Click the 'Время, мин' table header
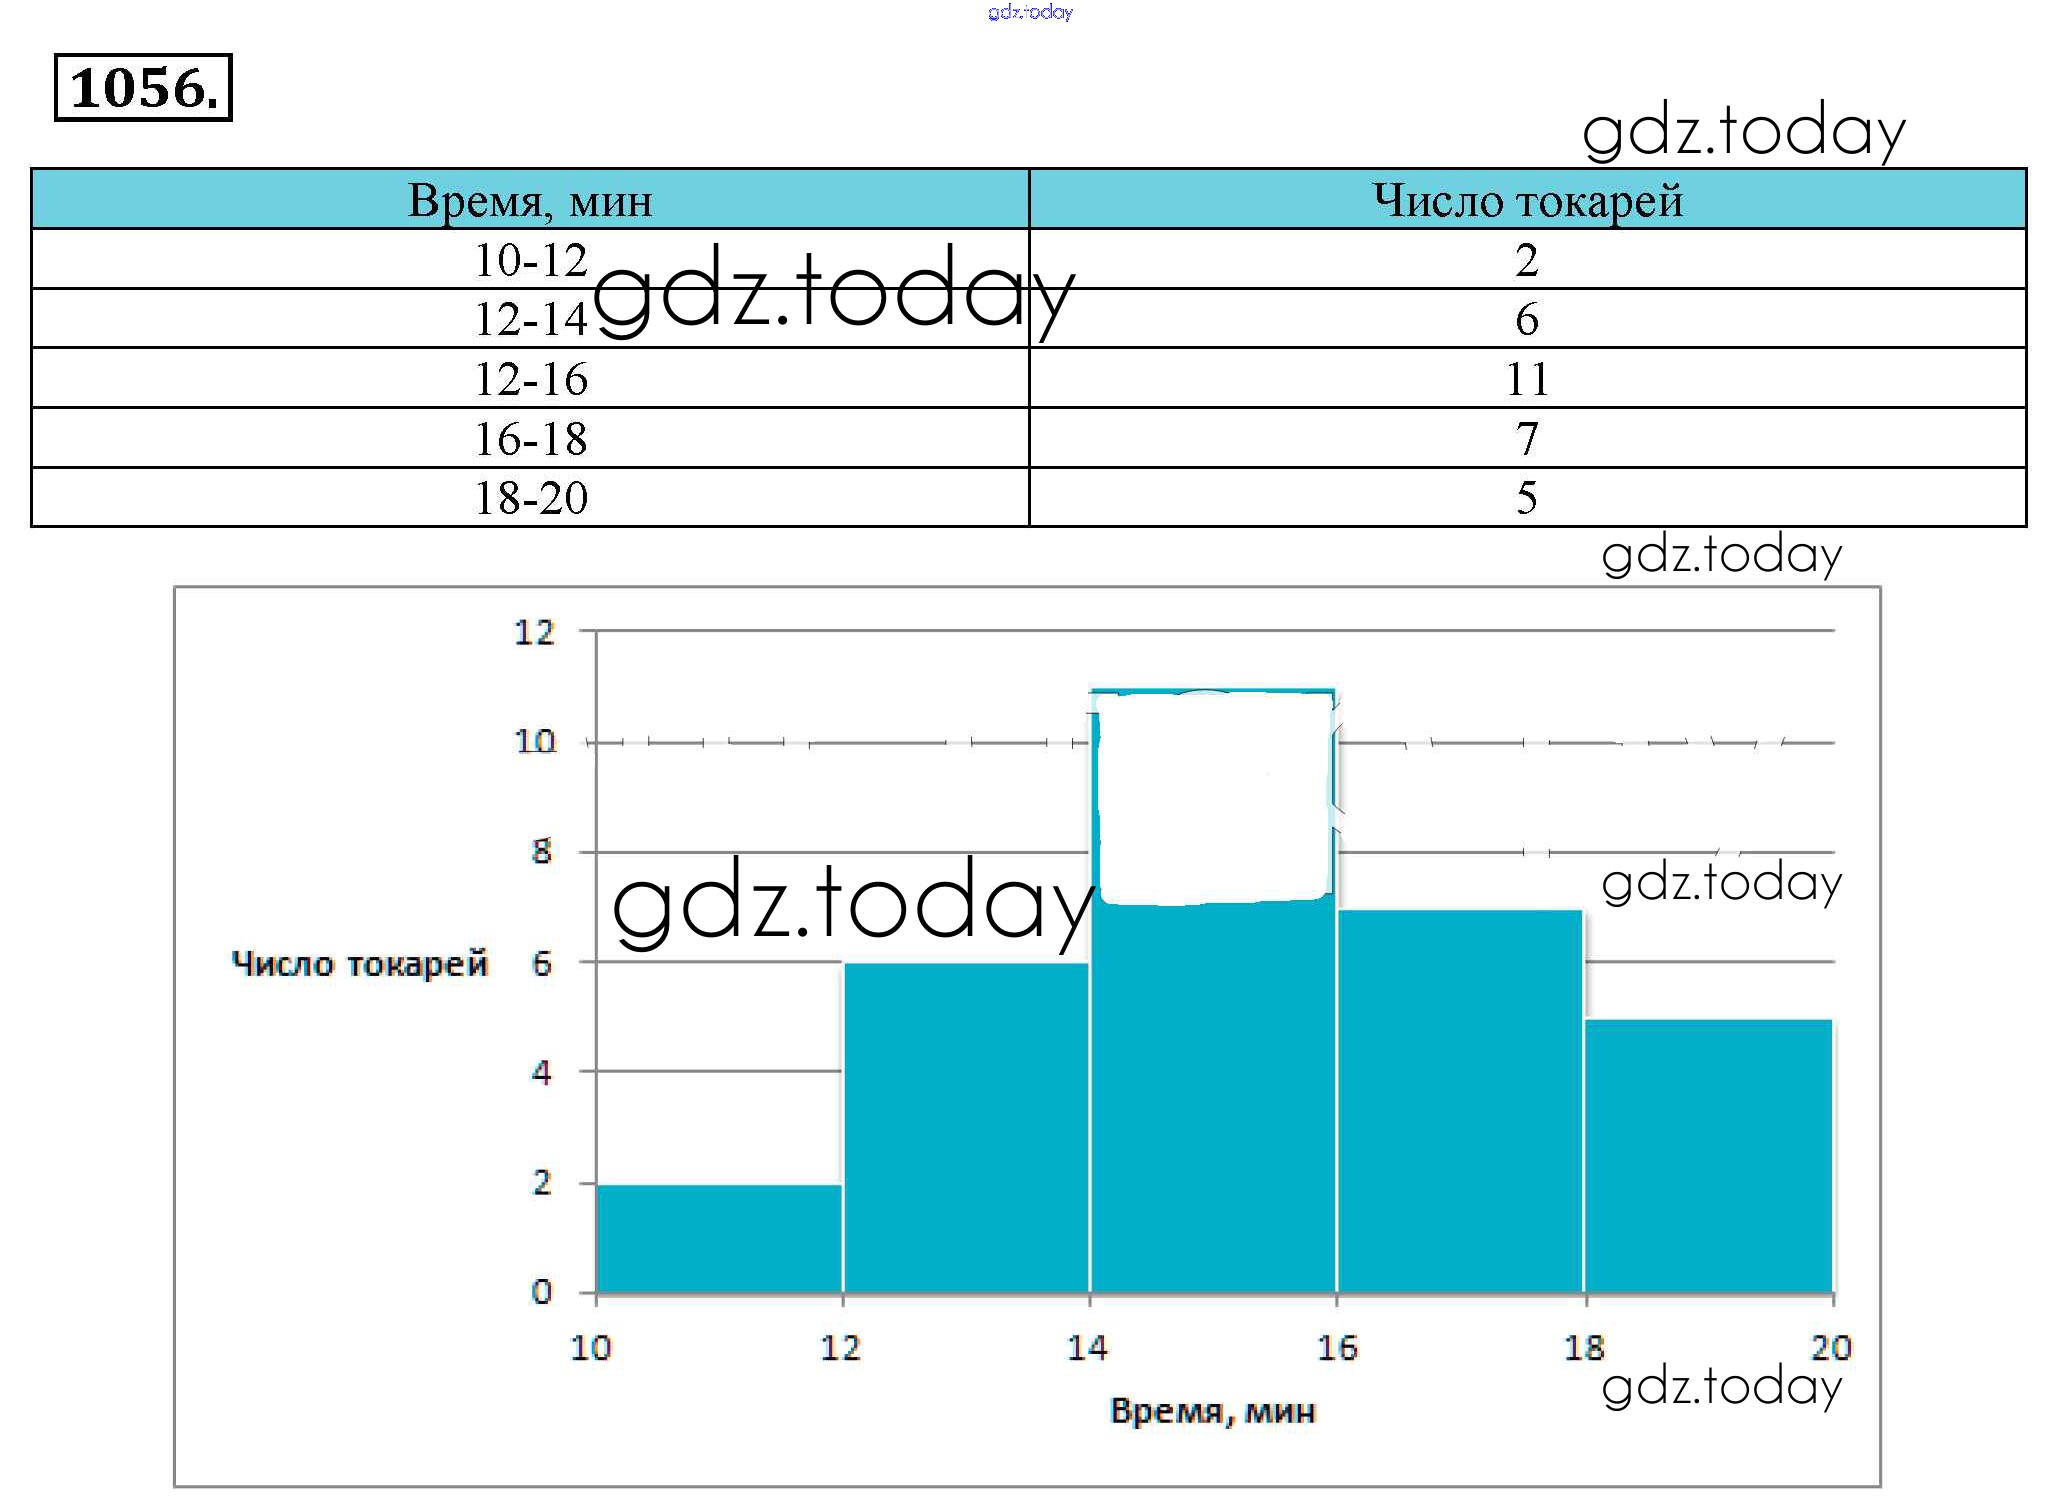 (x=530, y=200)
